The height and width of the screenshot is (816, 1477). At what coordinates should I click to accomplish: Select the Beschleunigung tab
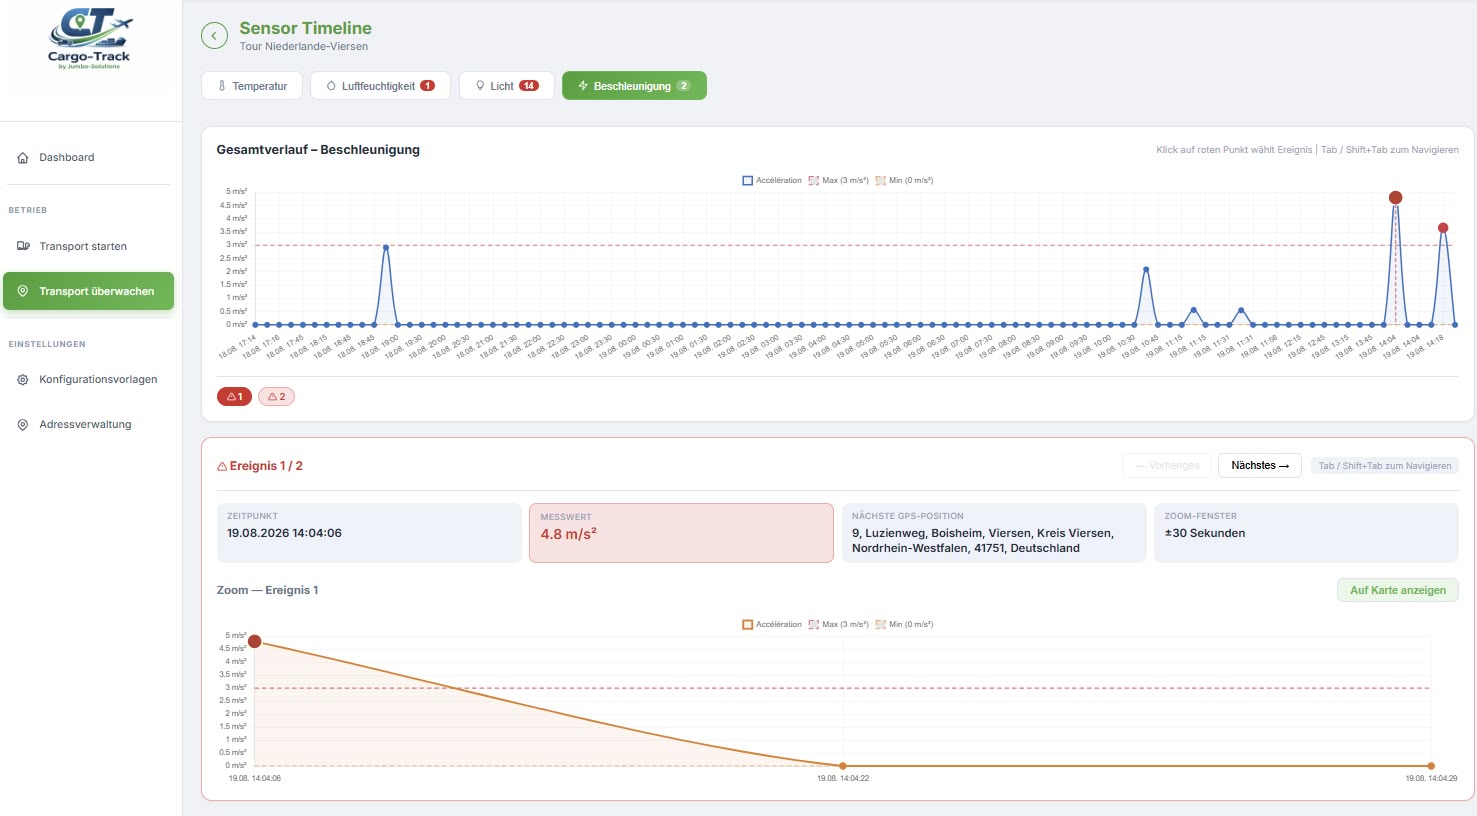(634, 86)
